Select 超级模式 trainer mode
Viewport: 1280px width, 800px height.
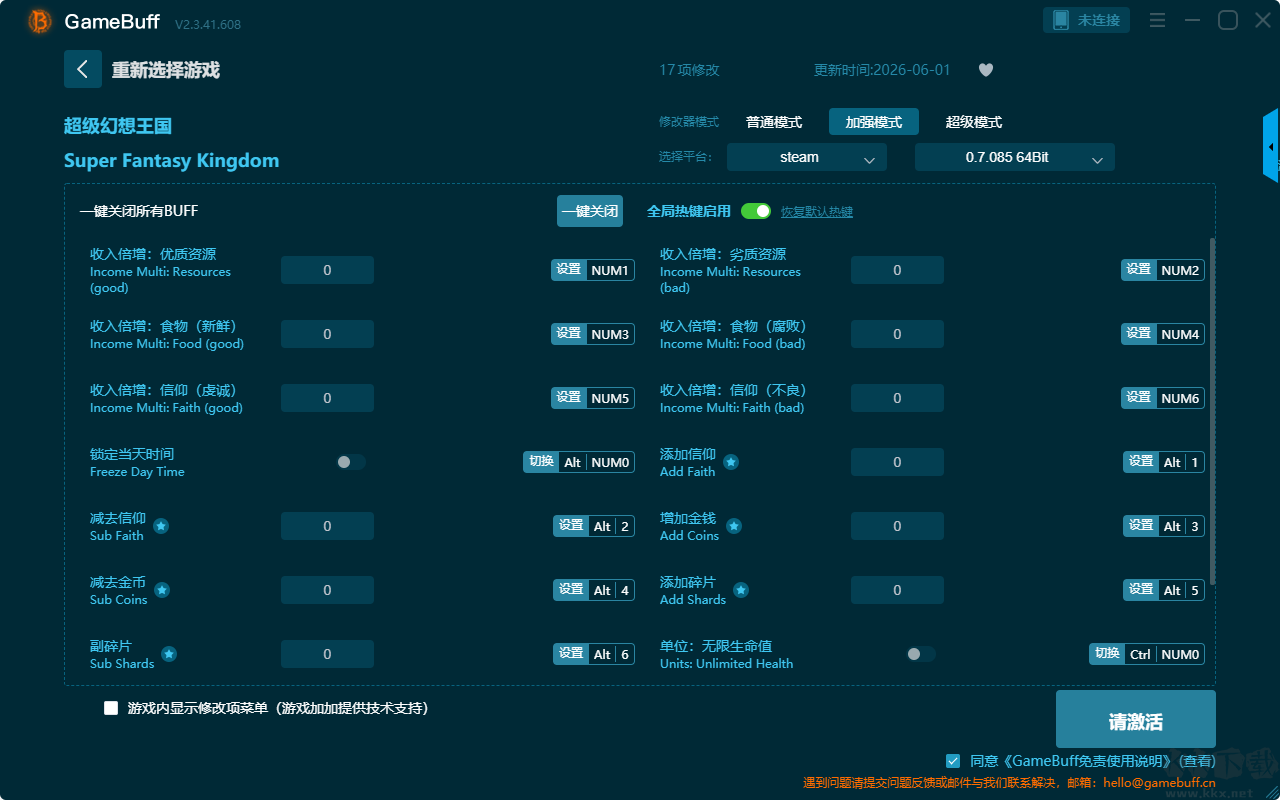pyautogui.click(x=974, y=122)
